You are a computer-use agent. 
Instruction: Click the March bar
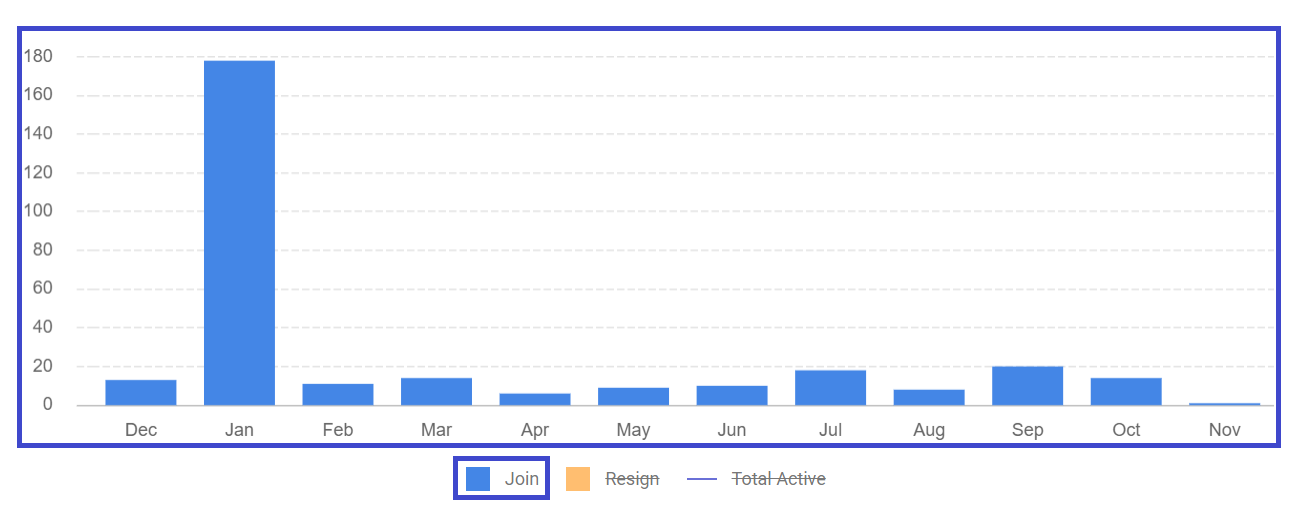point(436,392)
